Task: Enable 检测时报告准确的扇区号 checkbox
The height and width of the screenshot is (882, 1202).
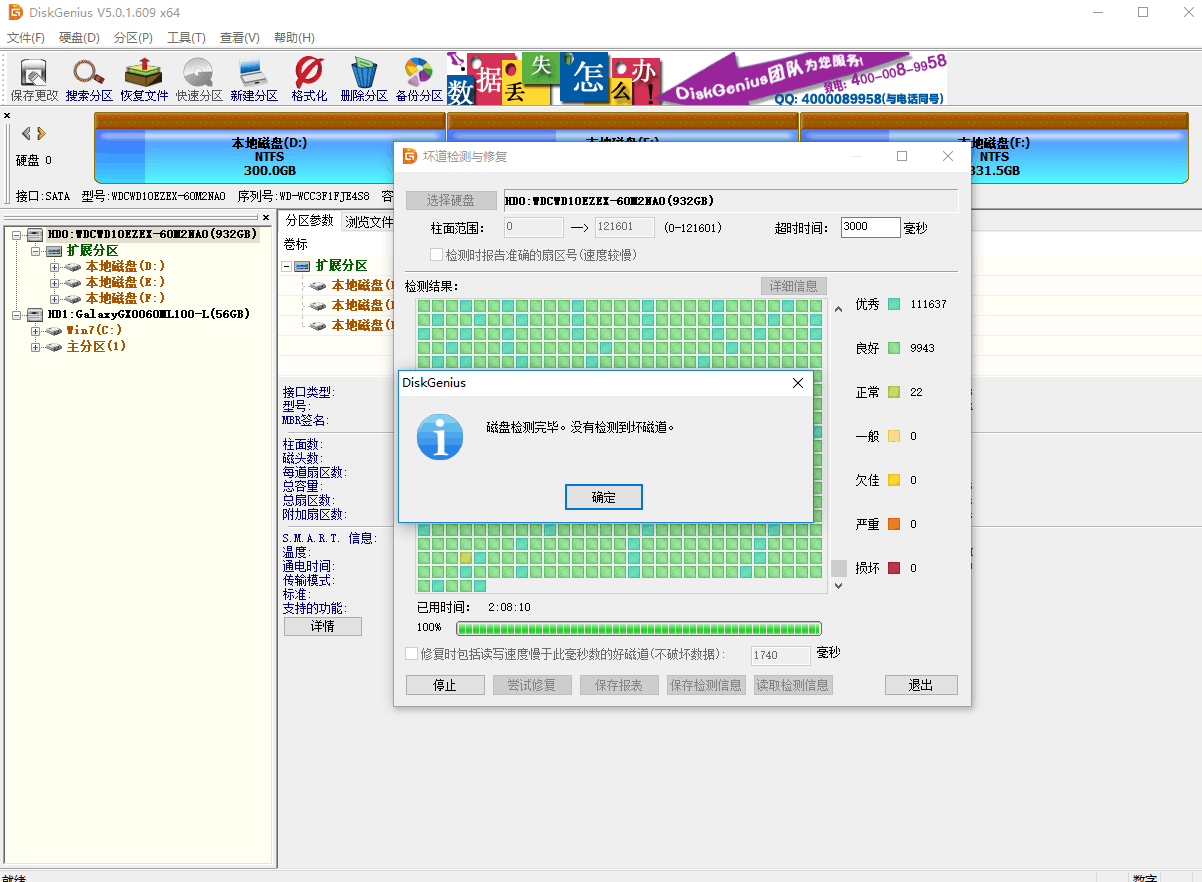Action: [x=436, y=255]
